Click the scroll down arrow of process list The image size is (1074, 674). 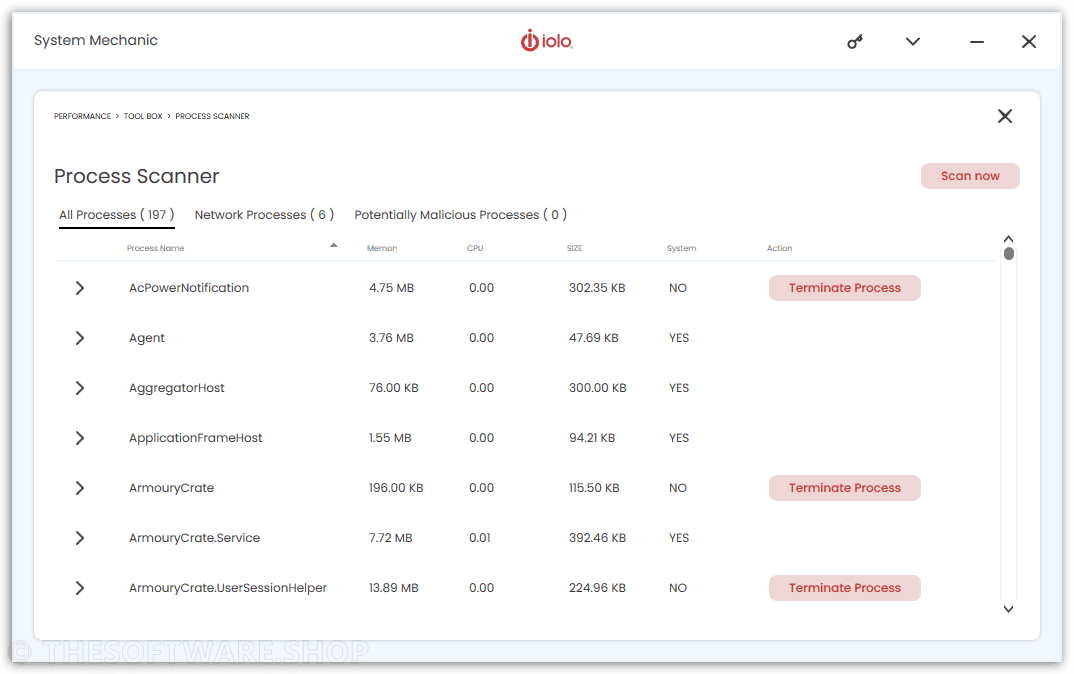(1008, 608)
